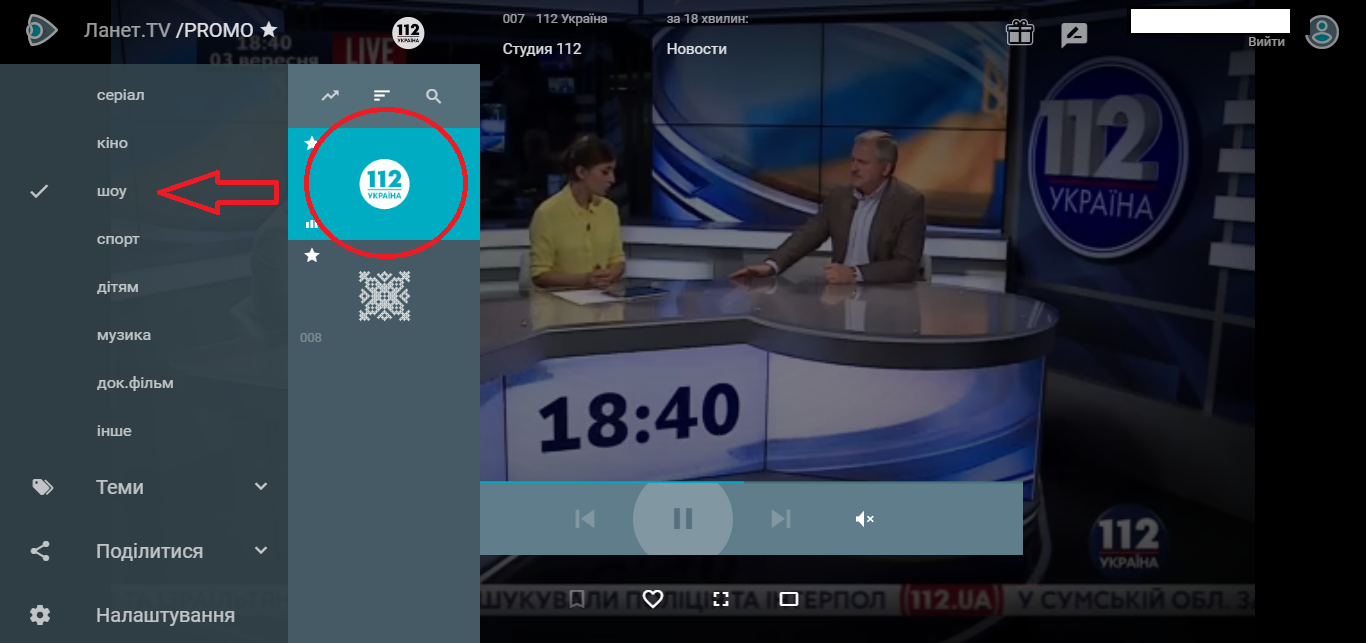Click the trending chart icon in channel panel

(330, 96)
